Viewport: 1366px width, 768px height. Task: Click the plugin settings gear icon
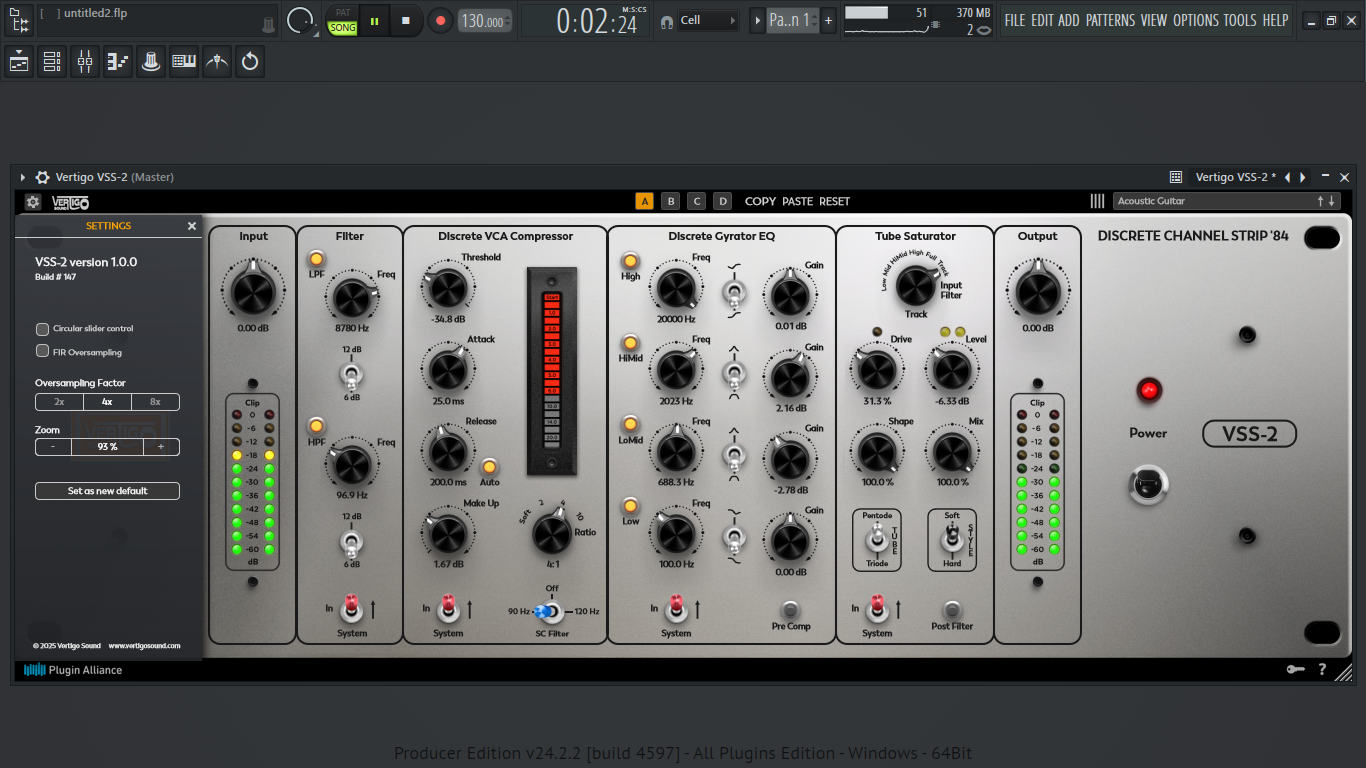click(x=33, y=201)
